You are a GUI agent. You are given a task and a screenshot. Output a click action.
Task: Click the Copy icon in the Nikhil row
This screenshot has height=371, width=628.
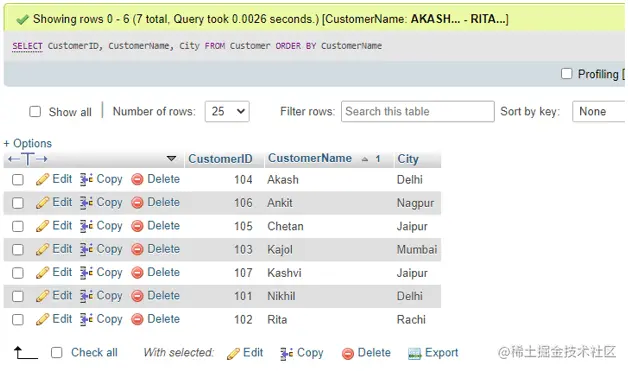(86, 296)
